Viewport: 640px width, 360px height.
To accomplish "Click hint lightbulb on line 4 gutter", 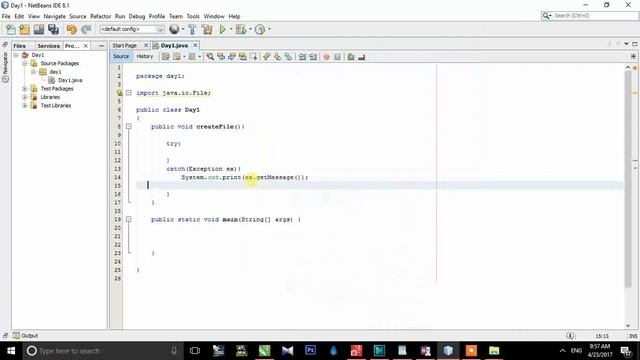I will point(120,93).
